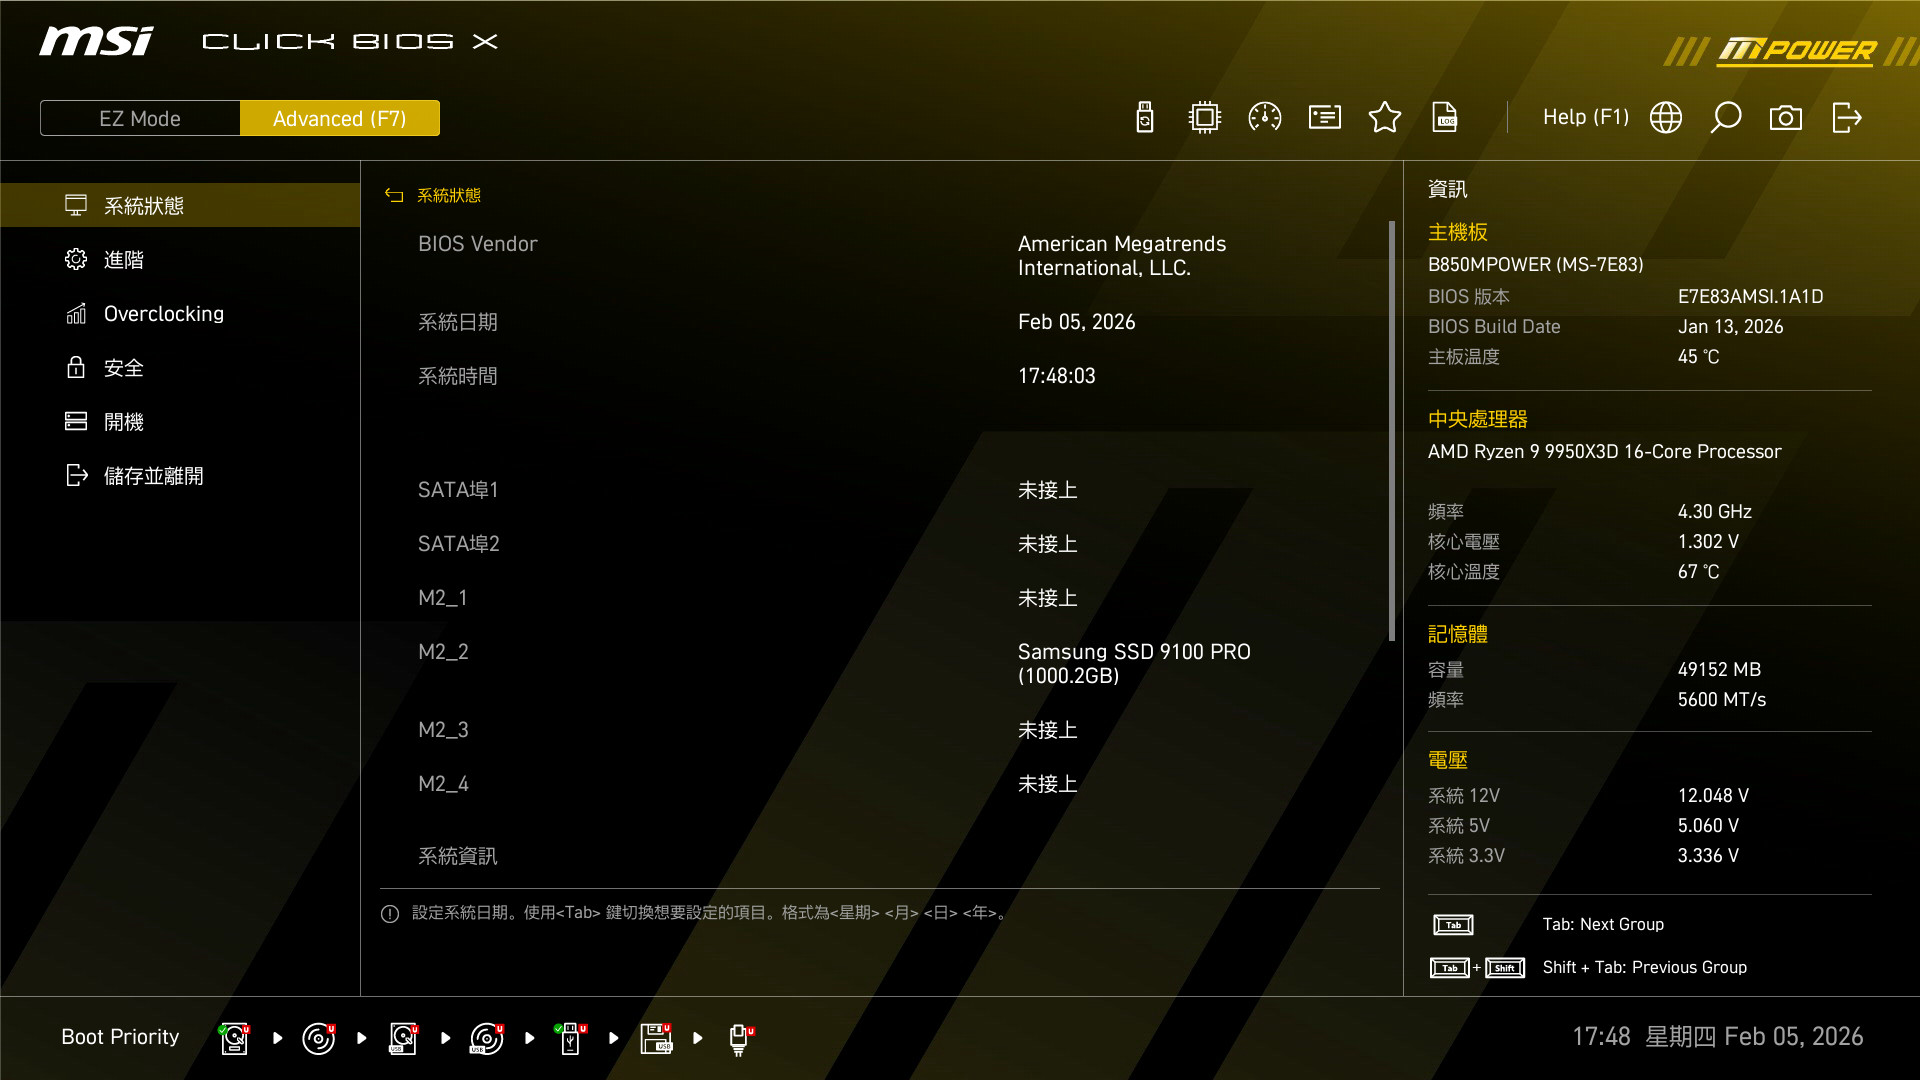Click the exit arrow icon at top right
This screenshot has height=1080, width=1920.
coord(1846,118)
